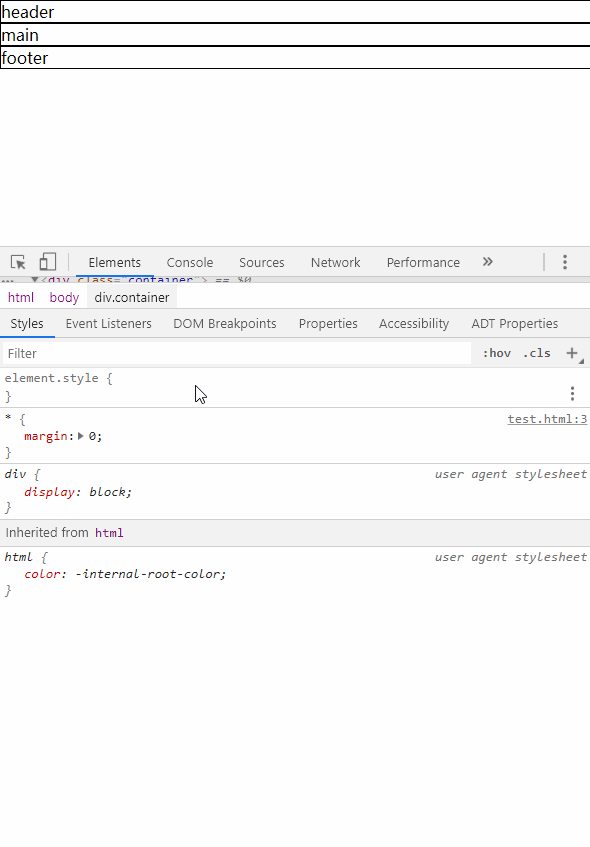590x847 pixels.
Task: Open the Event Listeners sub-tab
Action: tap(109, 324)
